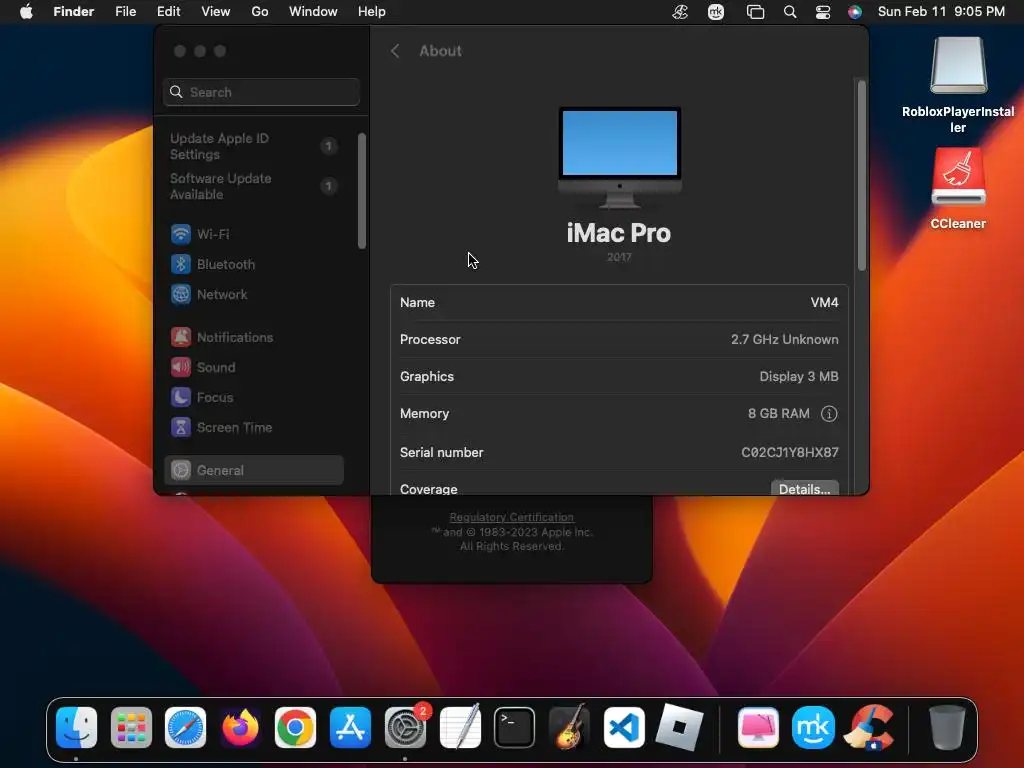Click the Memory info icon
1024x768 pixels.
pyautogui.click(x=829, y=413)
